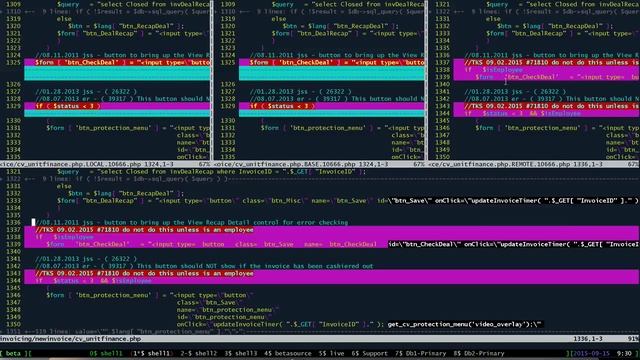The height and width of the screenshot is (360, 640).
Task: Open window 3$ shell3
Action: tap(241, 353)
